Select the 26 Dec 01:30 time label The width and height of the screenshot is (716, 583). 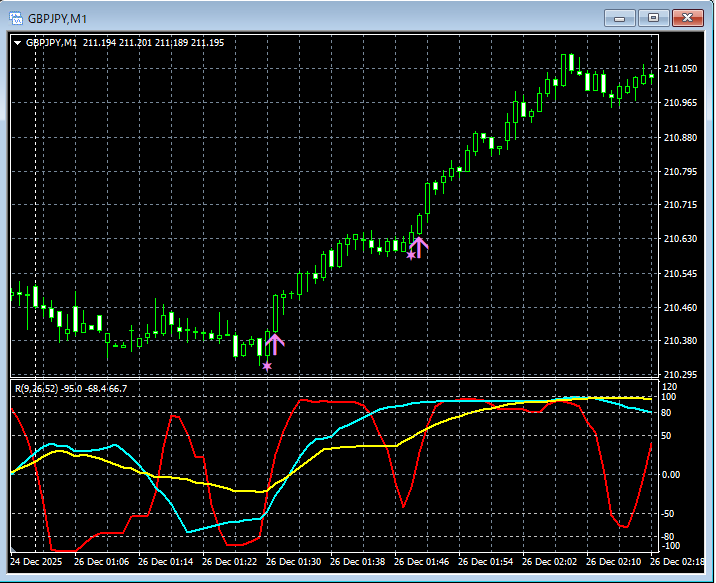pos(294,562)
